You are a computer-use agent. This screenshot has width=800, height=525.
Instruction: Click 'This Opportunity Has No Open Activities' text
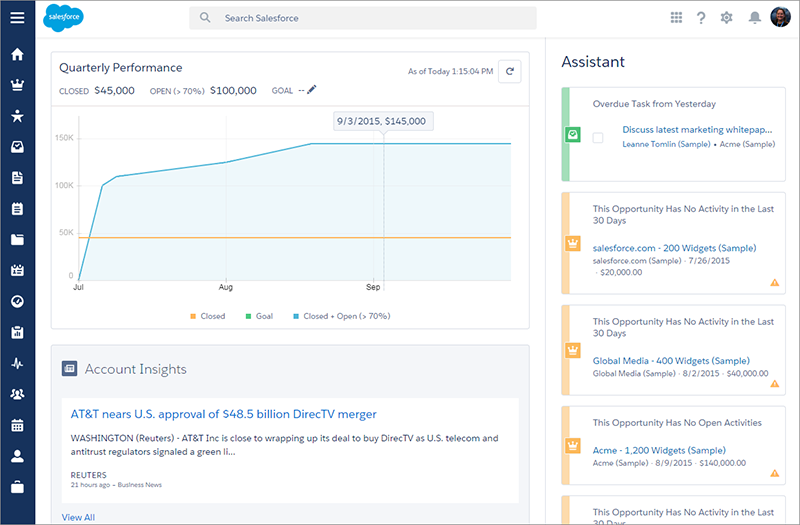point(677,422)
